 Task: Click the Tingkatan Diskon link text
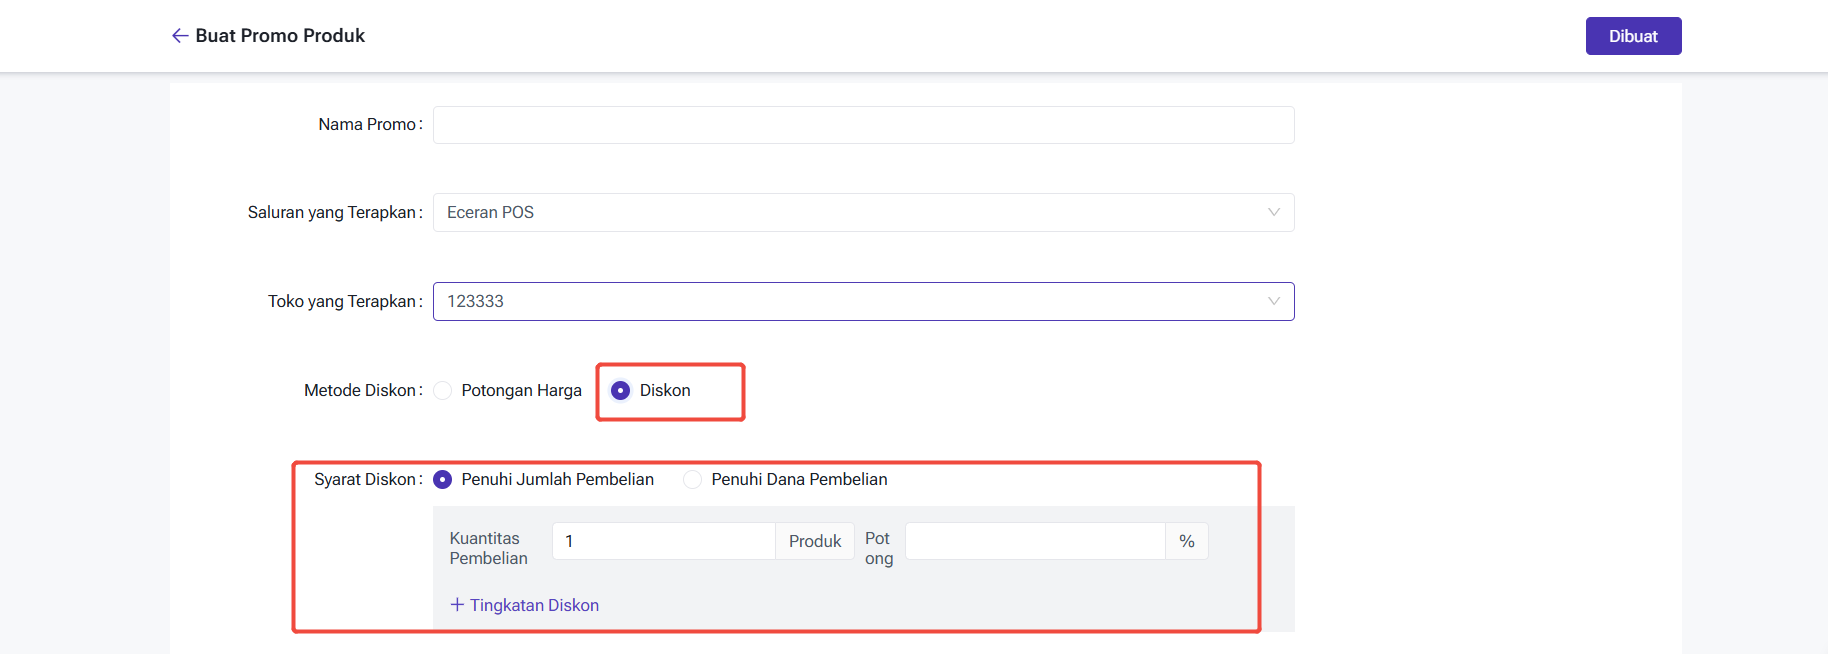point(534,605)
